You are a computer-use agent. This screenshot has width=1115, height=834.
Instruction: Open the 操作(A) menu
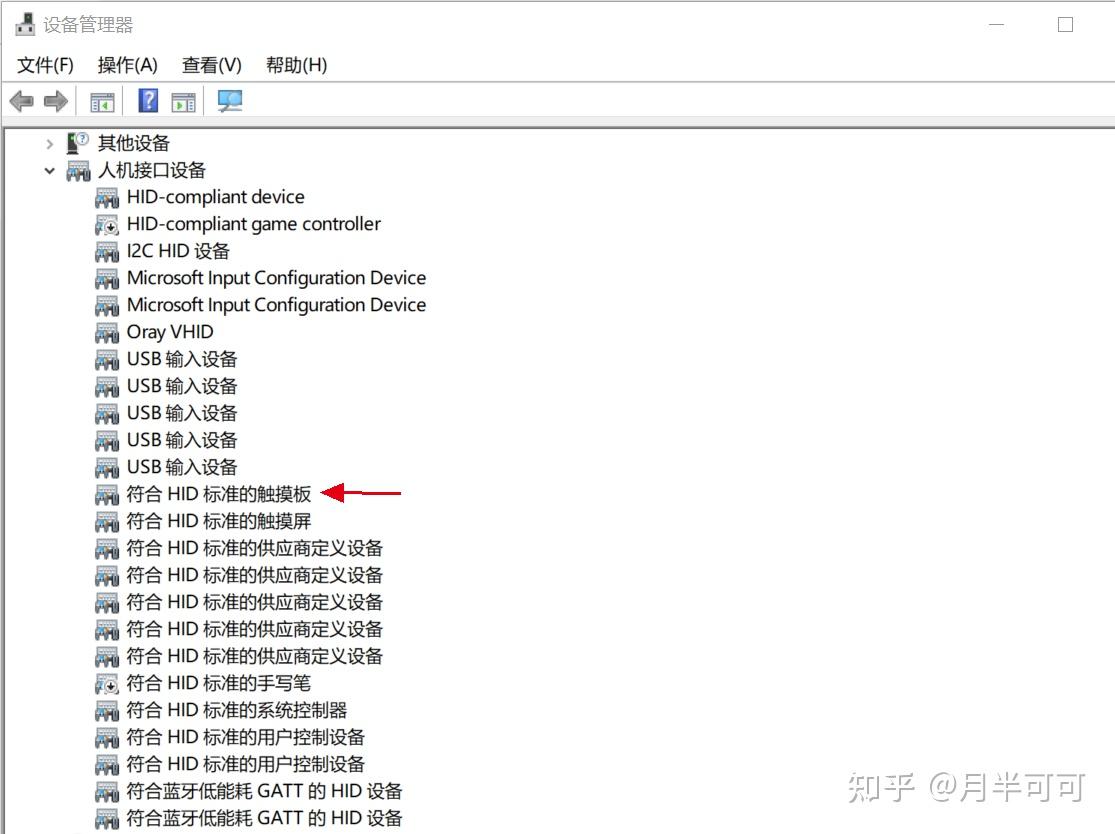[x=128, y=64]
